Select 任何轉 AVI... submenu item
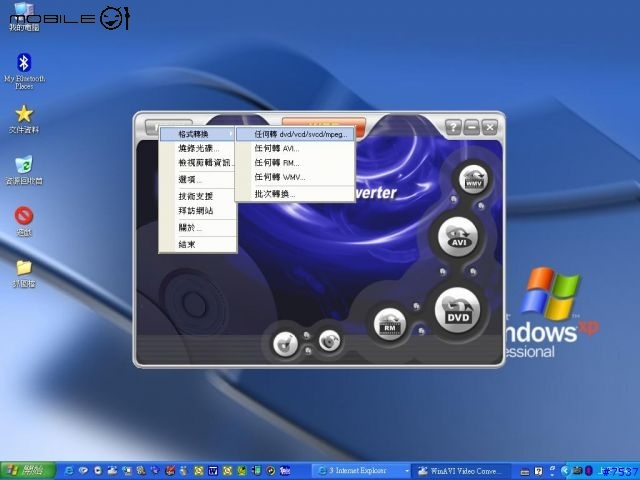This screenshot has width=640, height=480. click(x=295, y=148)
